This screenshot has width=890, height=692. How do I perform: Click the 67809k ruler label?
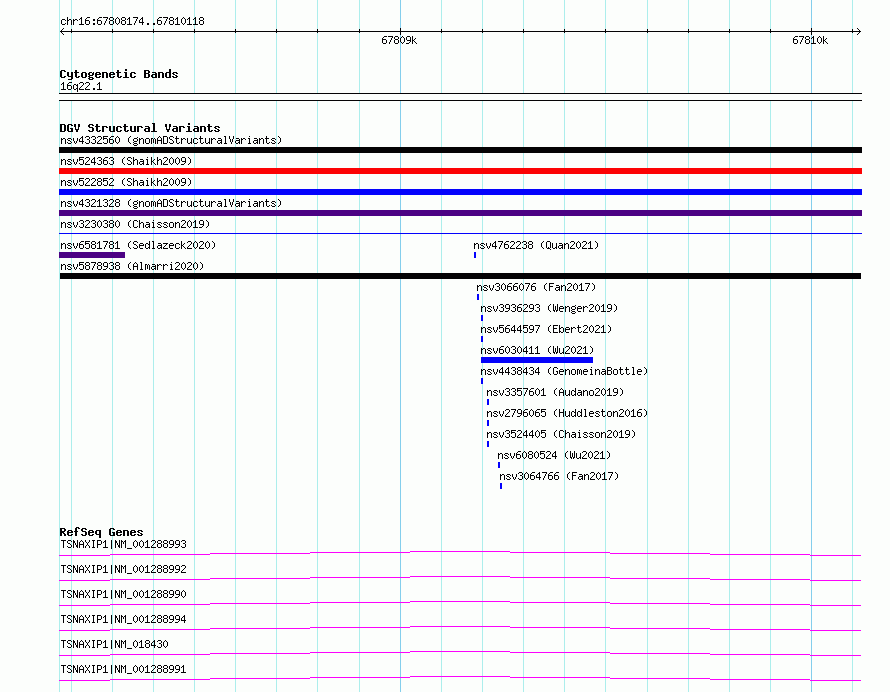399,40
